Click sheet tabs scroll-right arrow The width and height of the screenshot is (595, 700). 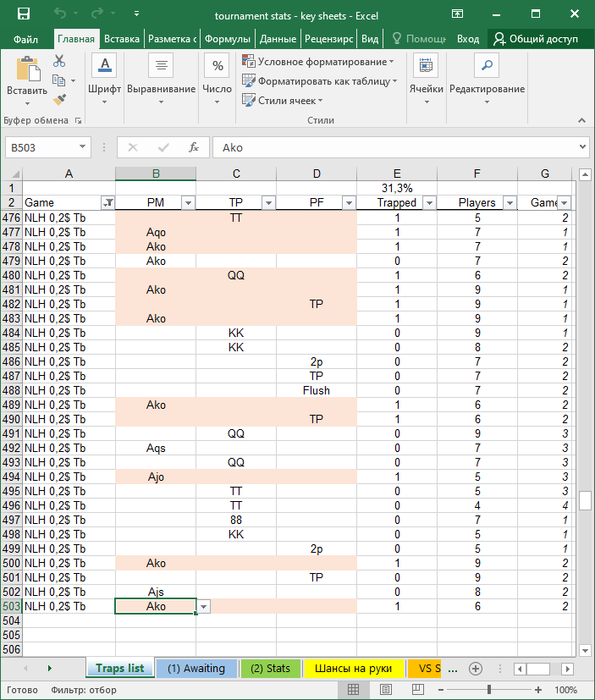[50, 668]
